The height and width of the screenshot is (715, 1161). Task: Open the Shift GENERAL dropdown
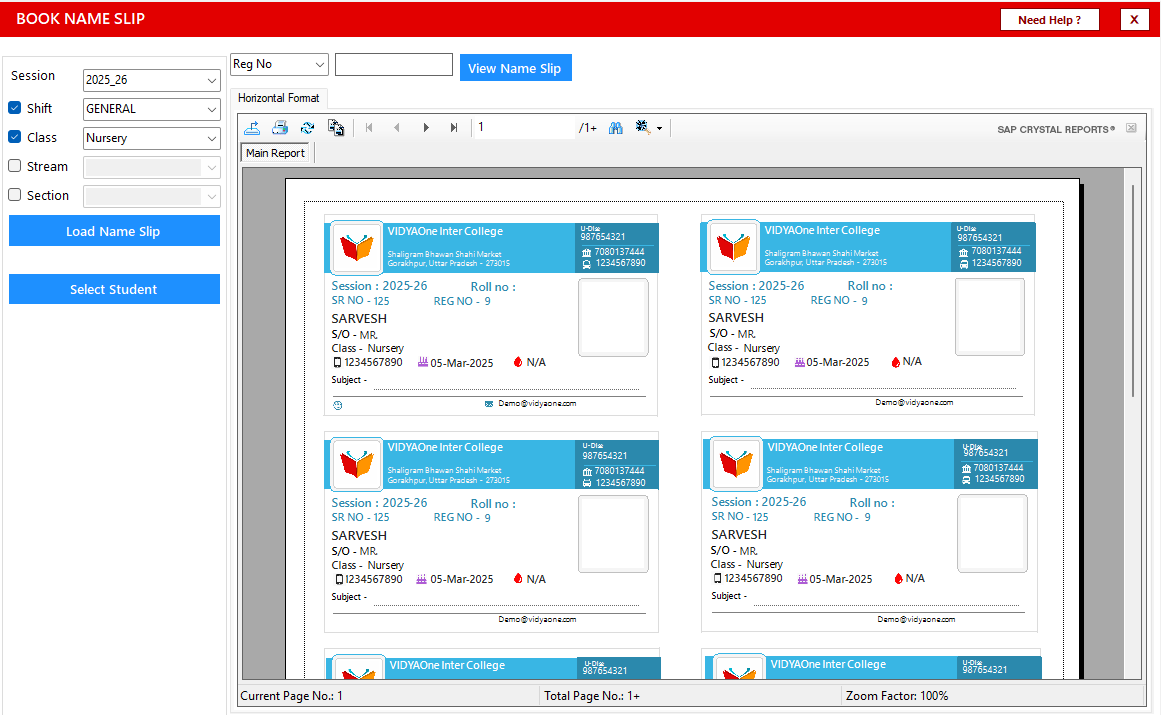coord(152,109)
